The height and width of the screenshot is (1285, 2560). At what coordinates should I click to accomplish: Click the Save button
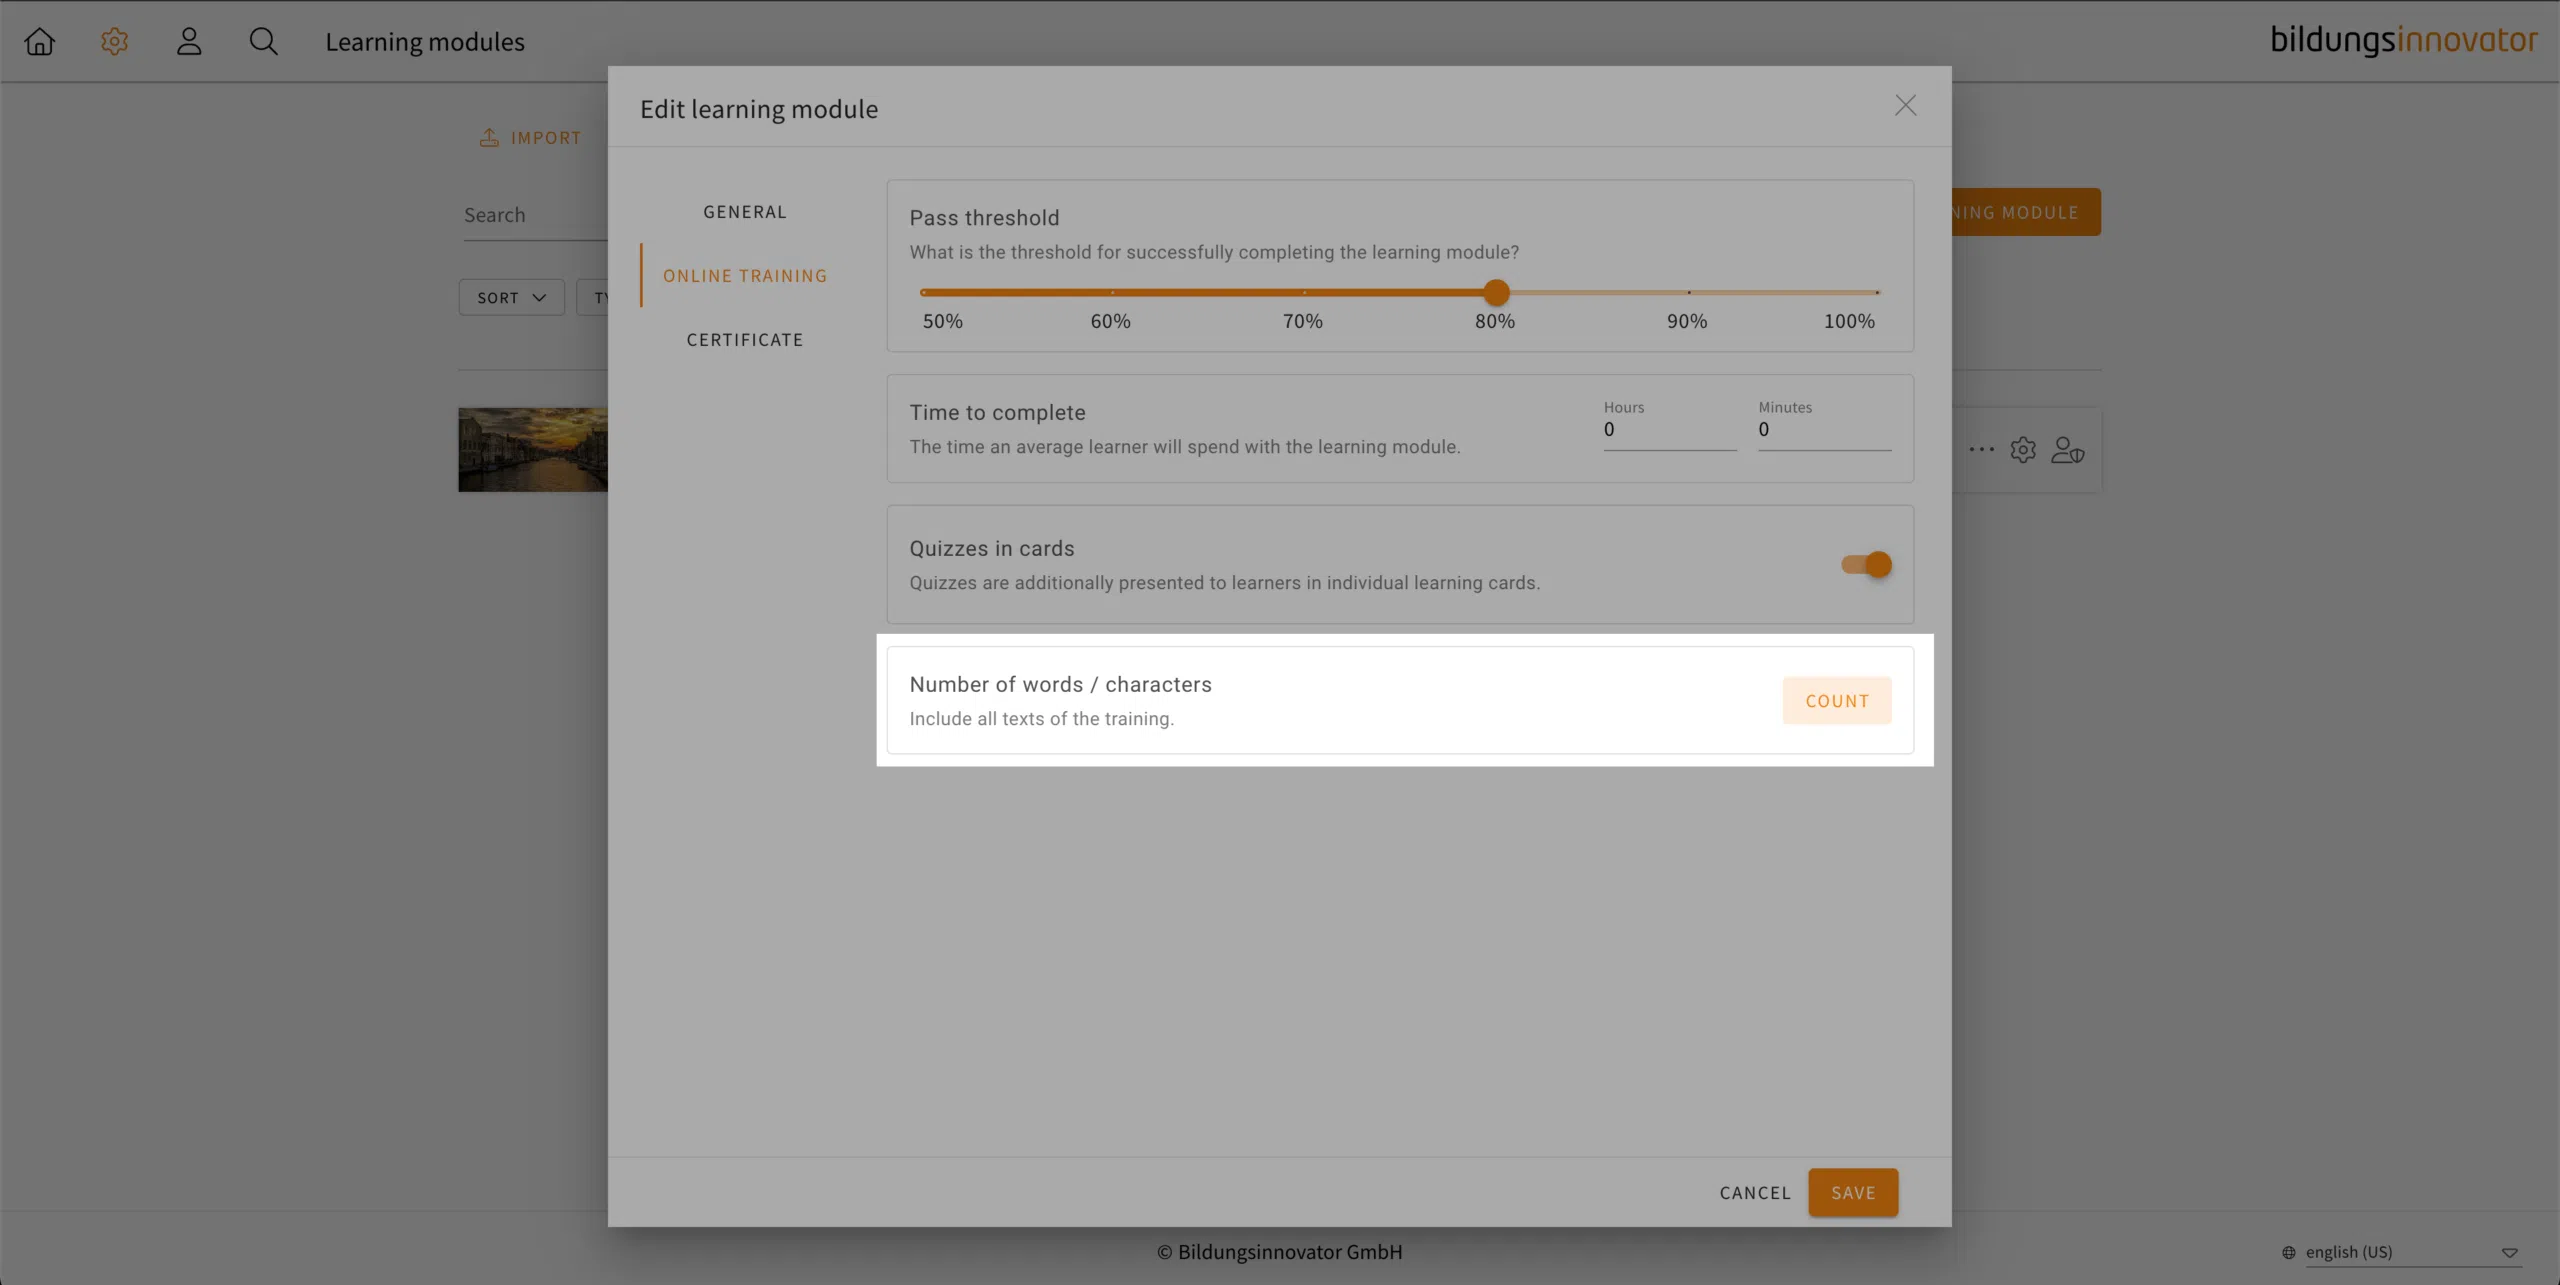[1853, 1193]
